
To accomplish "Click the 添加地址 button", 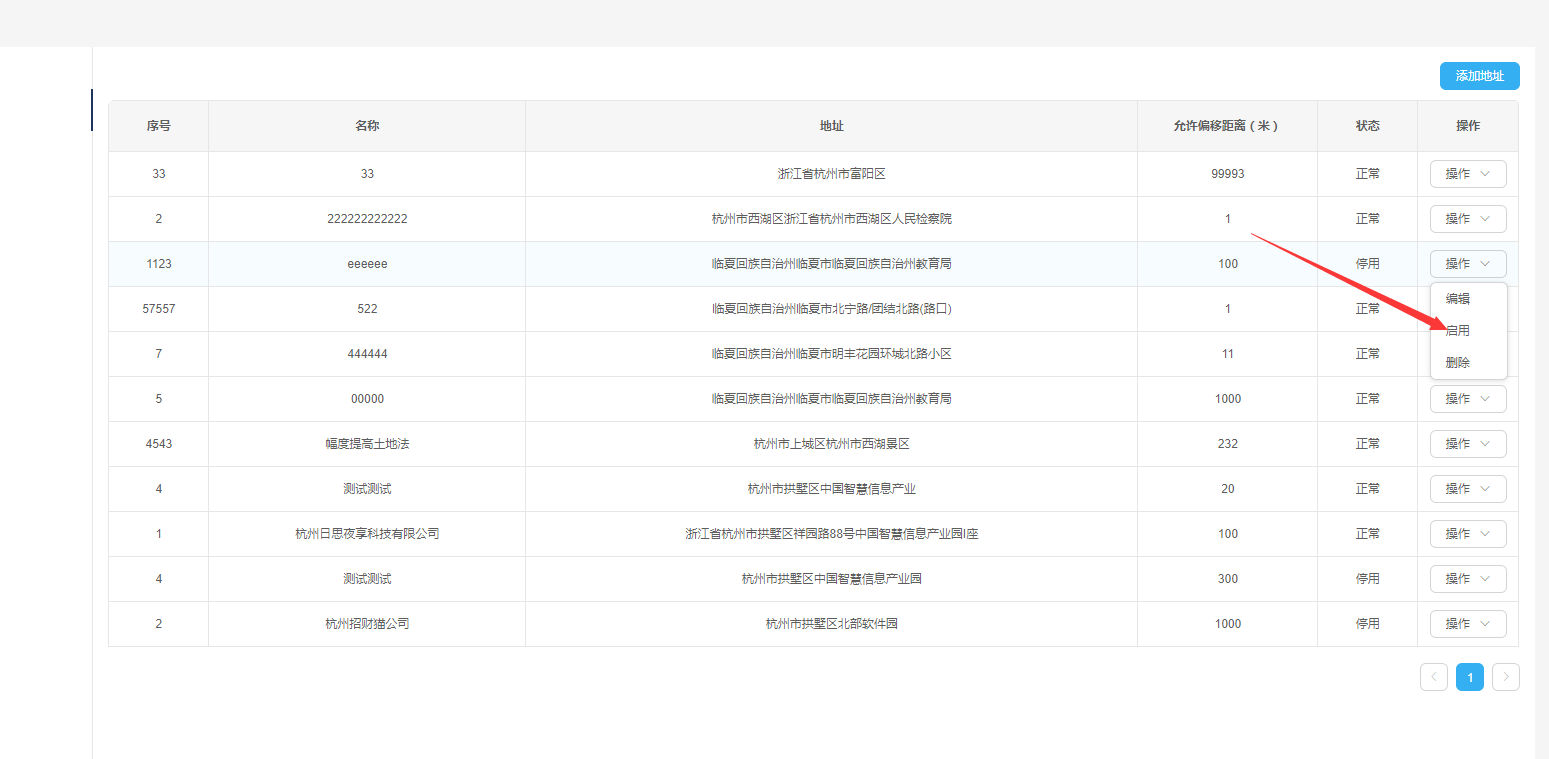I will pos(1479,76).
